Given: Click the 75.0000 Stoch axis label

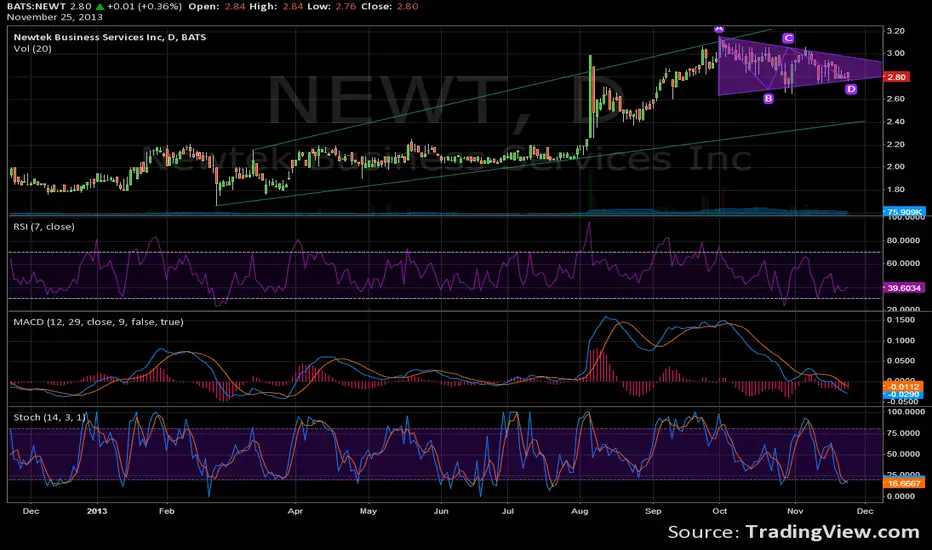Looking at the screenshot, I should point(903,433).
